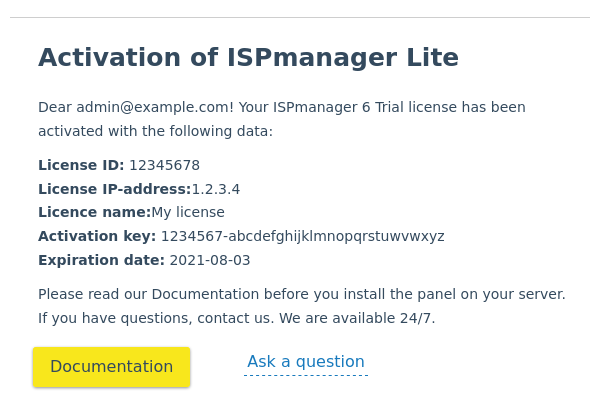Click the admin@example.com email address

pyautogui.click(x=153, y=107)
